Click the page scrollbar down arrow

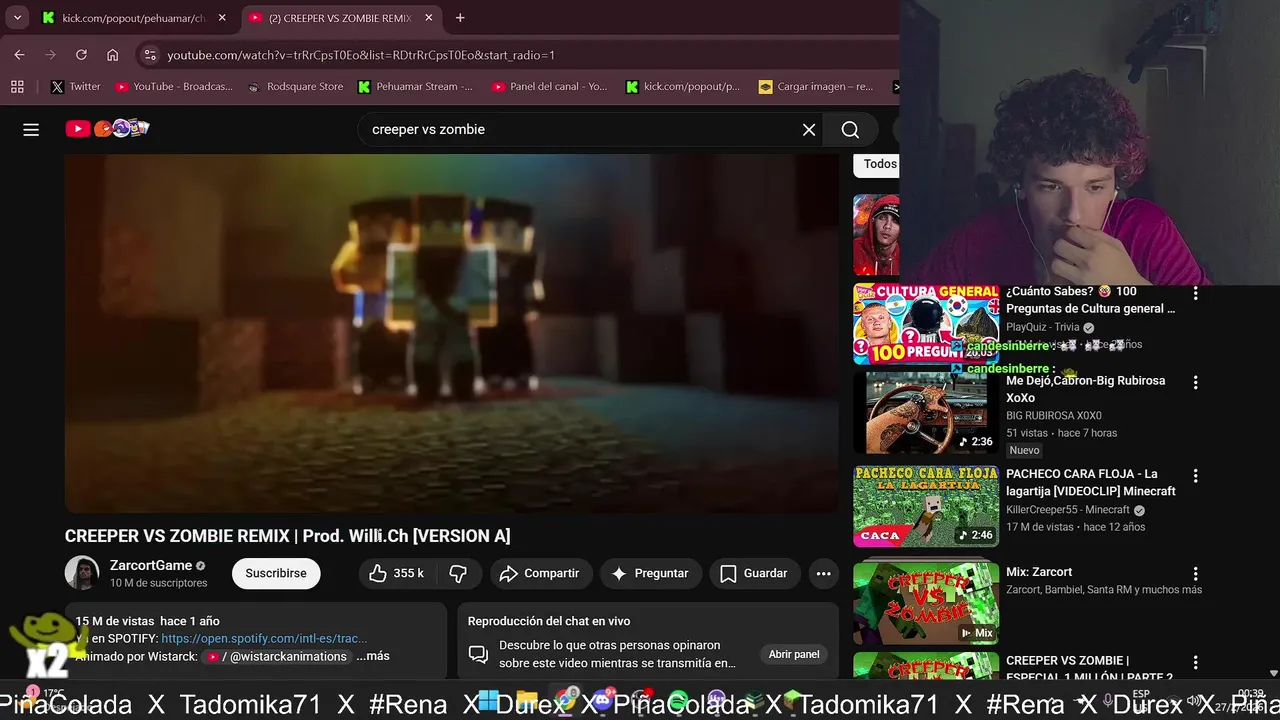pyautogui.click(x=1273, y=674)
